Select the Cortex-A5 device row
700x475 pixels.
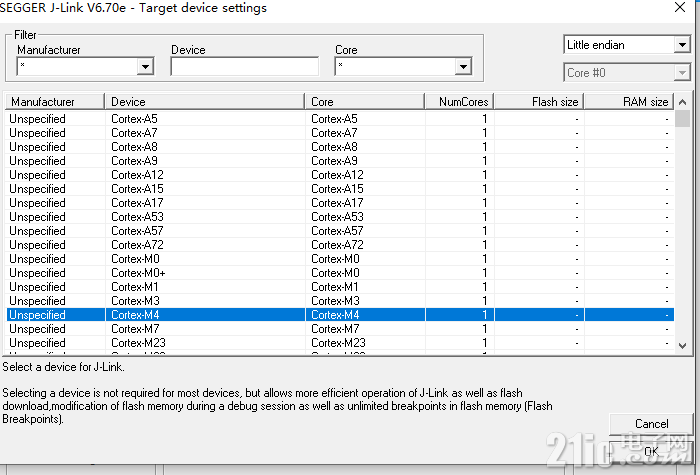[x=340, y=119]
